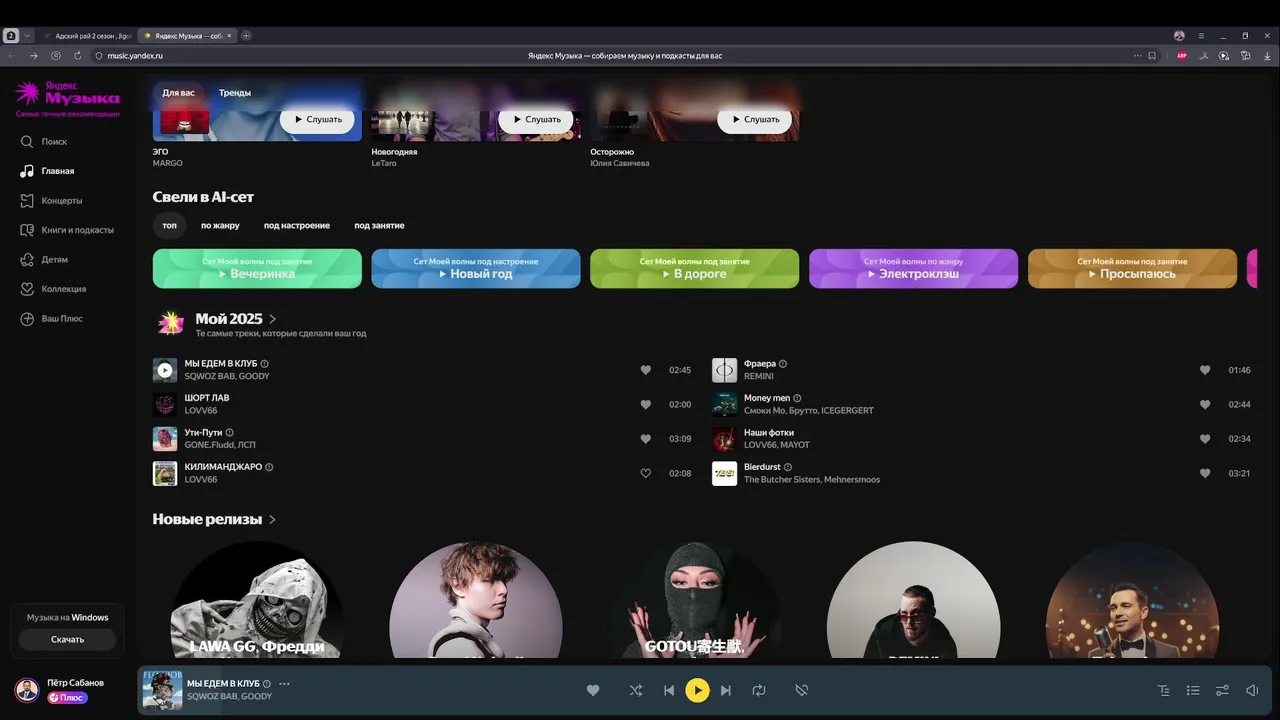
Task: Click the dislike crossed-heart icon in player
Action: click(801, 690)
